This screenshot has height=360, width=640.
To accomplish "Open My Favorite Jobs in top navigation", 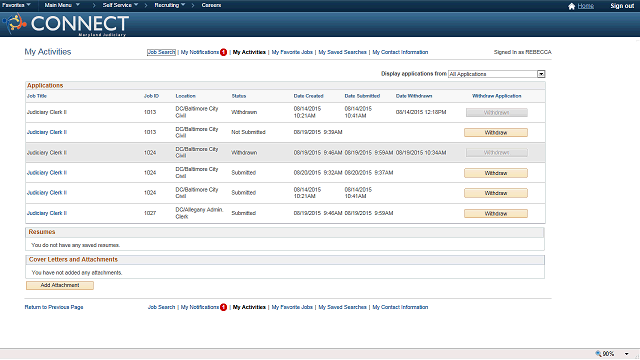I will pyautogui.click(x=292, y=52).
